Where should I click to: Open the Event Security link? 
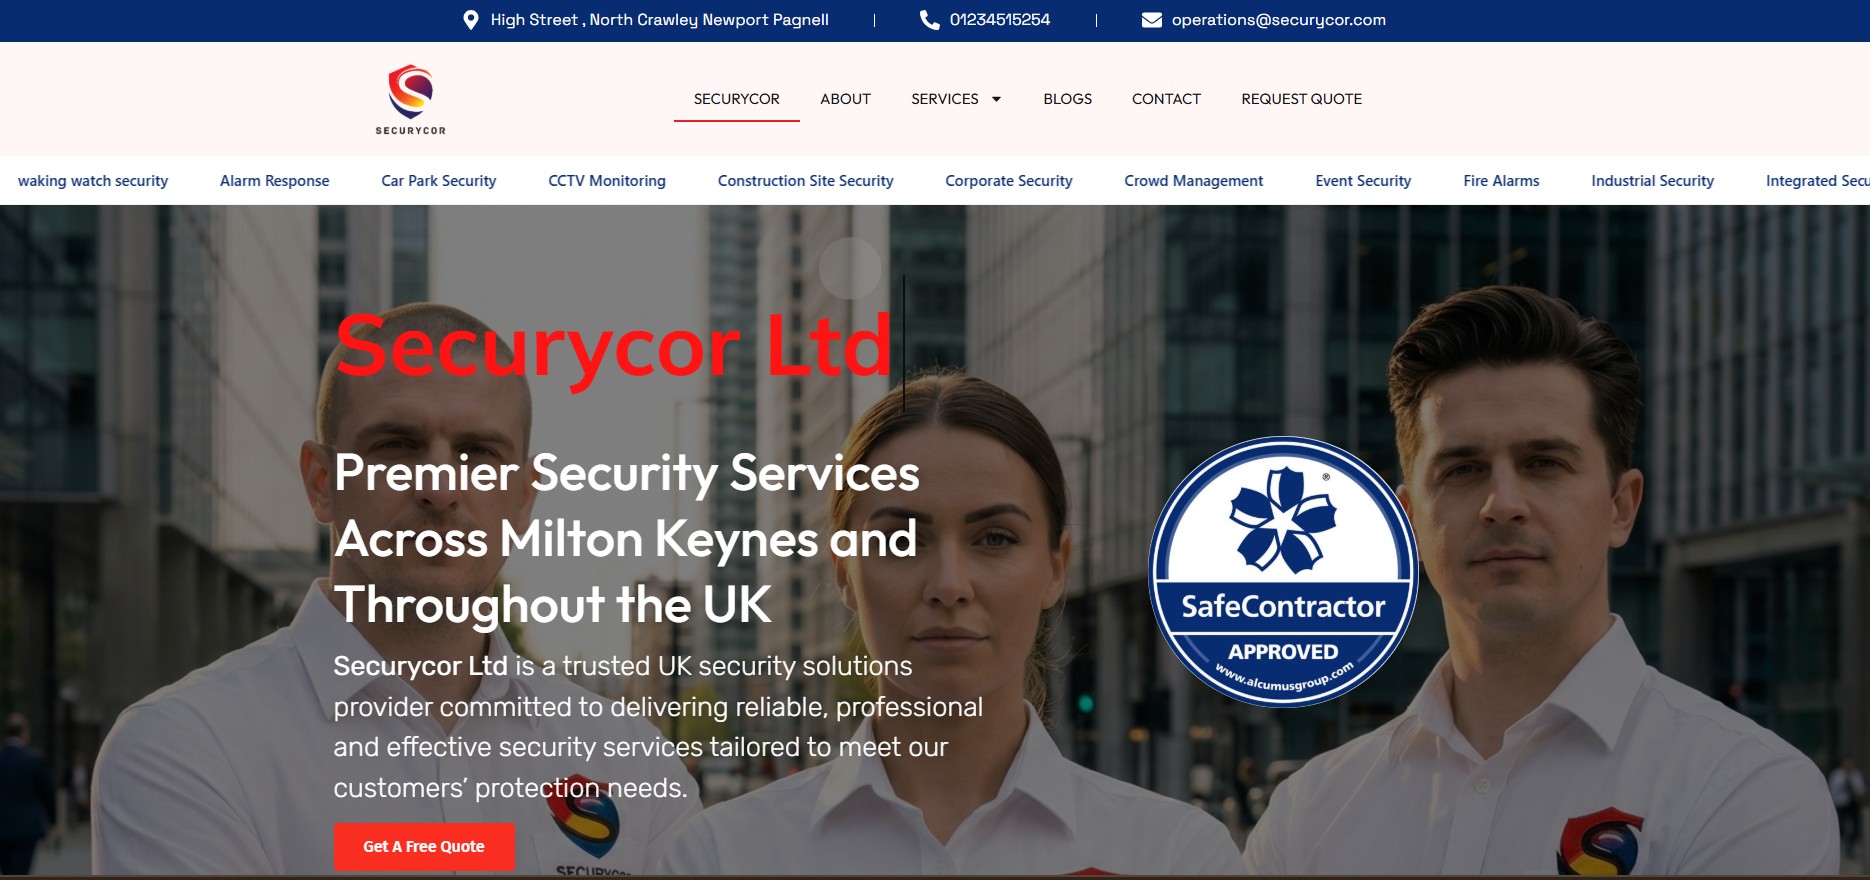(x=1363, y=181)
